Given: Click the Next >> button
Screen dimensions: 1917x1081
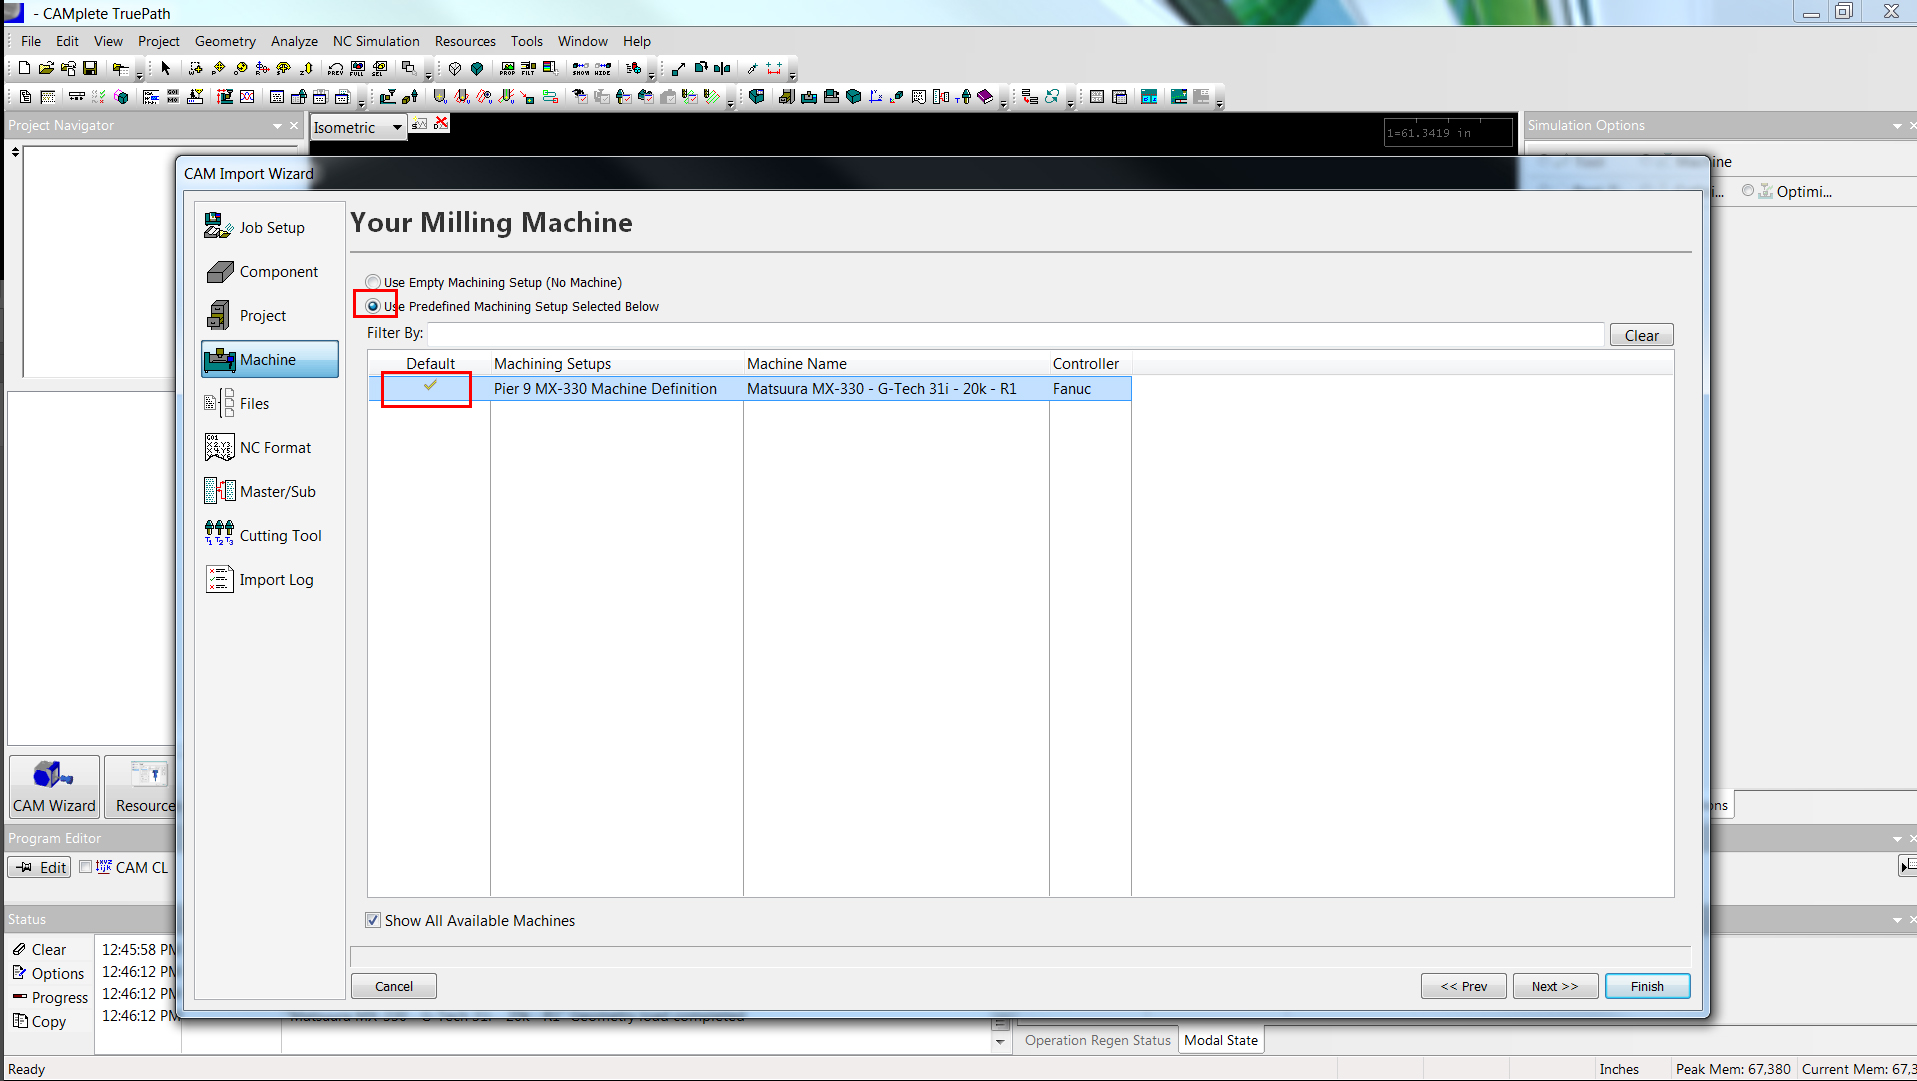Looking at the screenshot, I should pyautogui.click(x=1555, y=986).
